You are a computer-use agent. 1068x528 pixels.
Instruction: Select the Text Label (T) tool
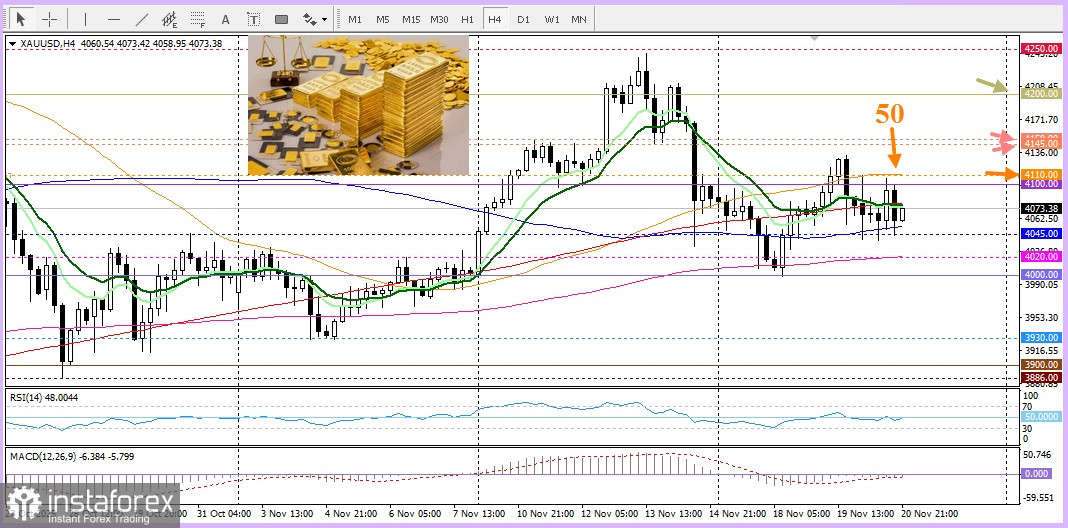click(253, 19)
